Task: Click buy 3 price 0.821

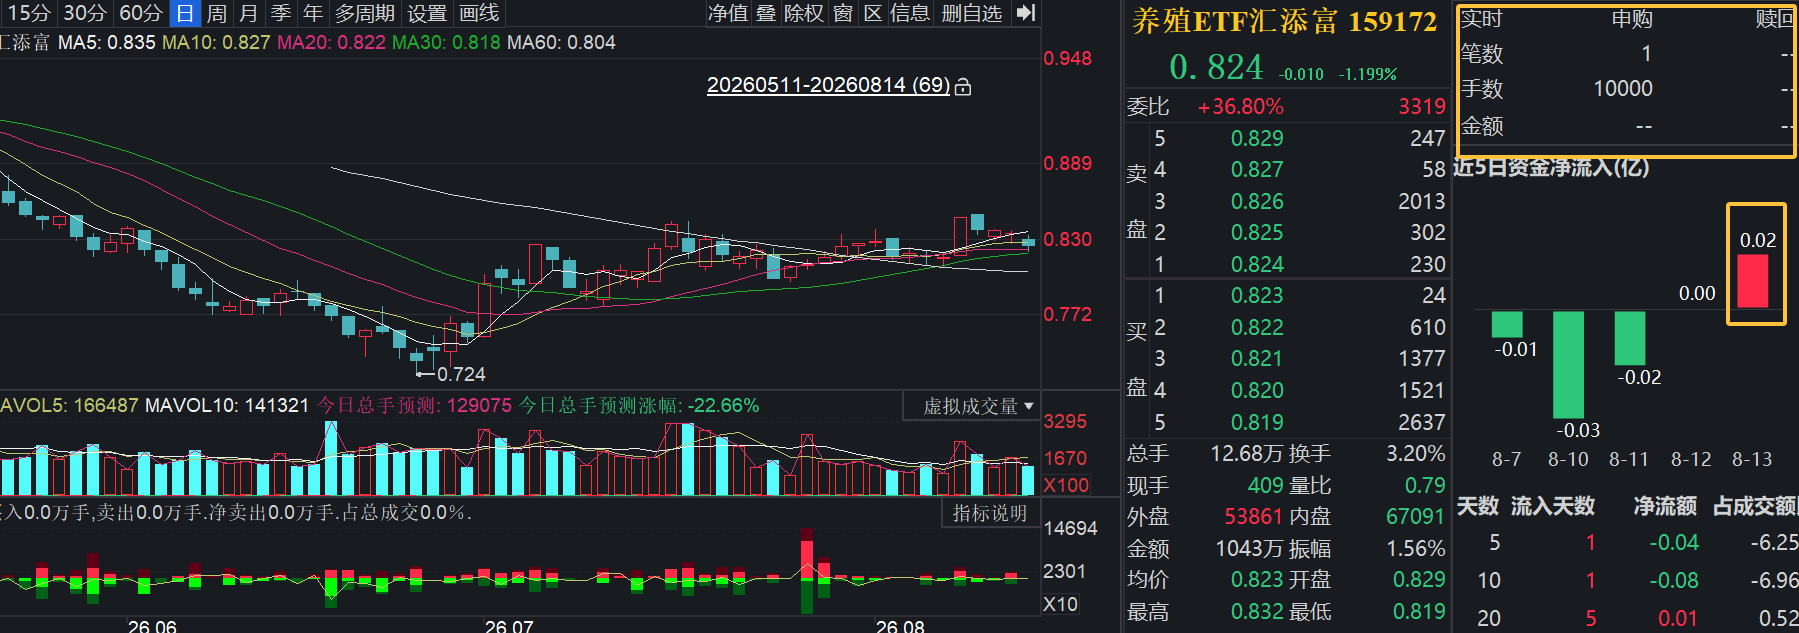Action: [1257, 358]
